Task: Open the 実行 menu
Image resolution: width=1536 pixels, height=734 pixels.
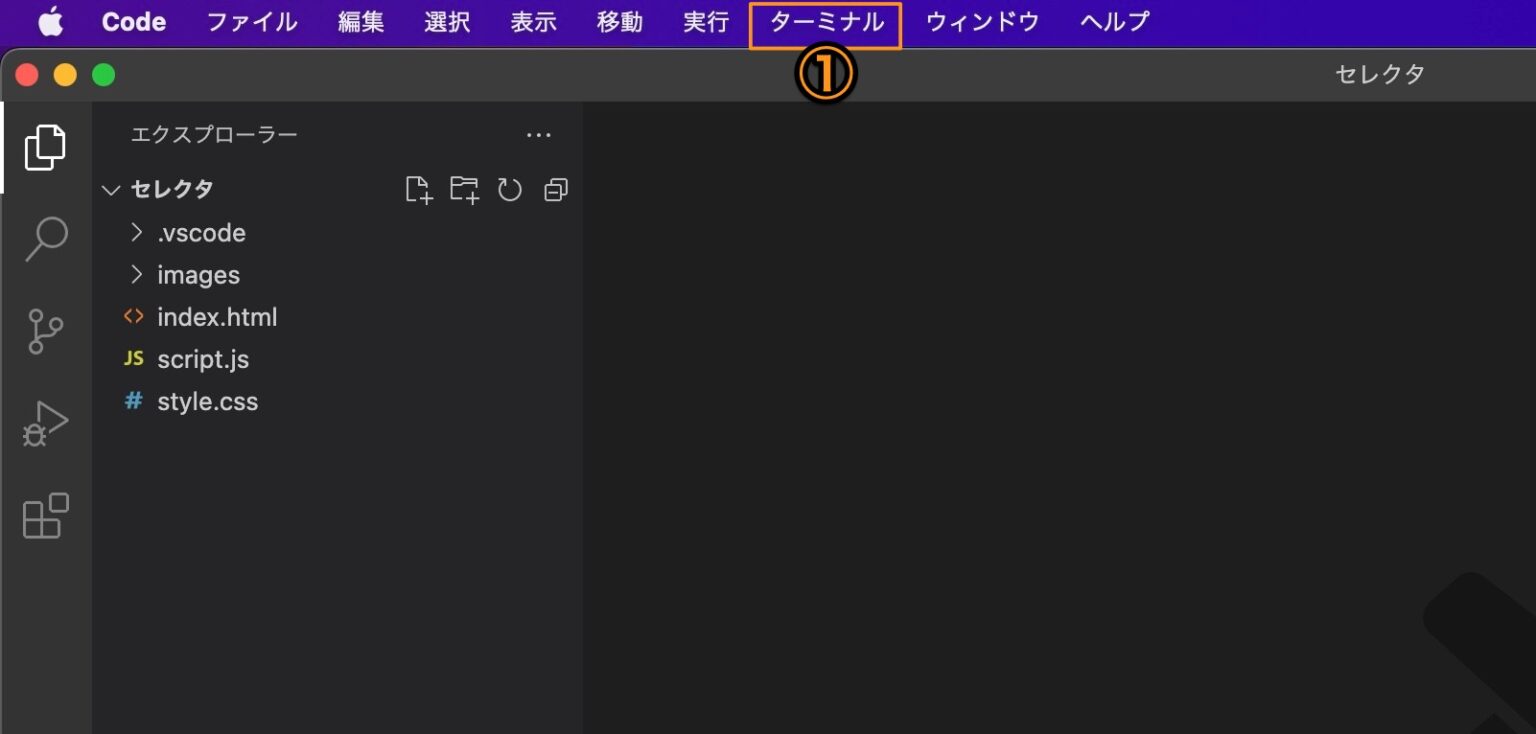Action: [x=705, y=22]
